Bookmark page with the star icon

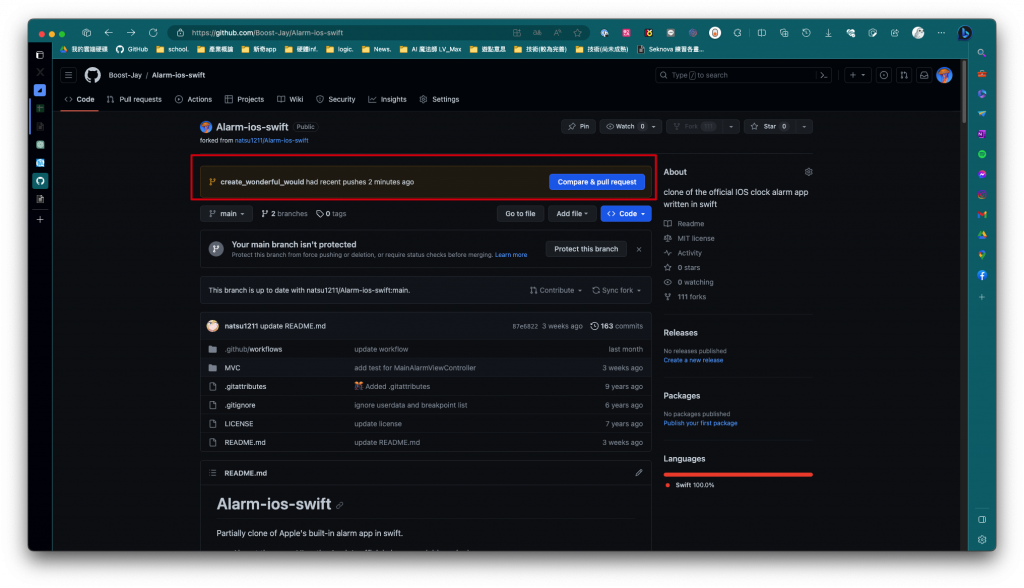tap(577, 33)
